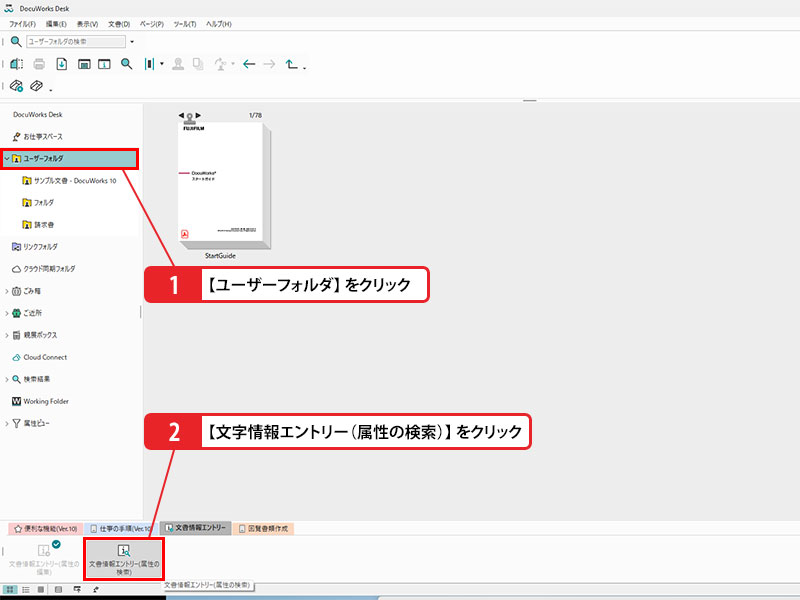Click the thumbnail window toolbar icon

pos(84,64)
